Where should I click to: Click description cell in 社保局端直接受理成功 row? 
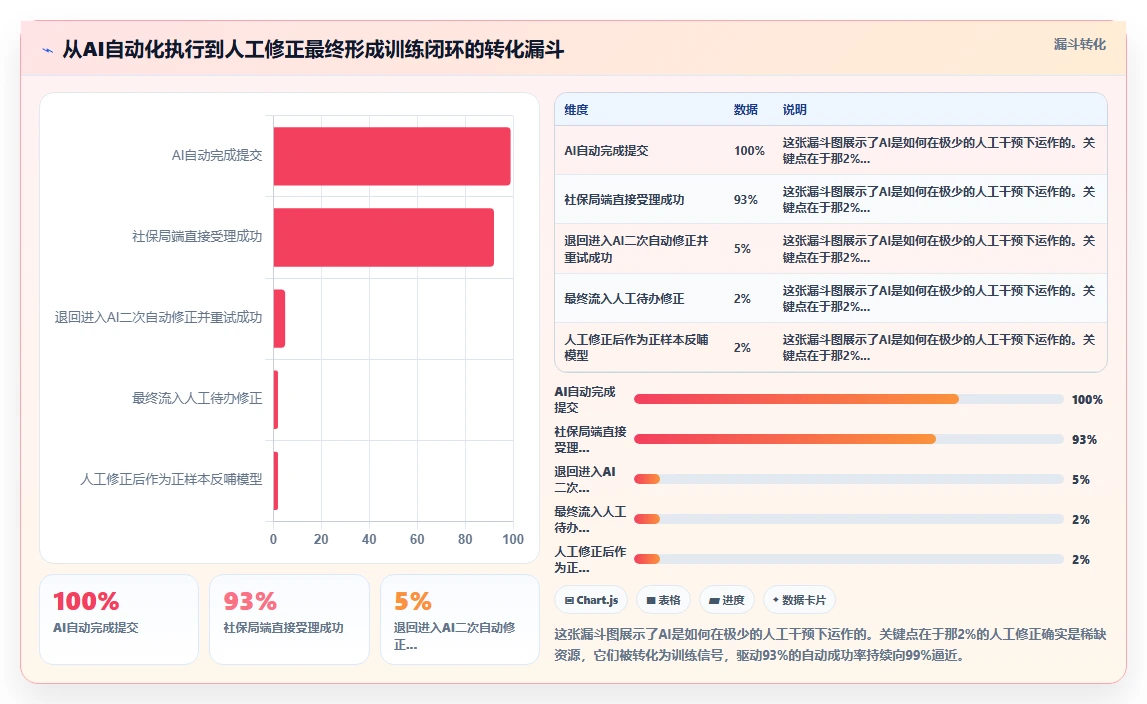click(x=939, y=200)
